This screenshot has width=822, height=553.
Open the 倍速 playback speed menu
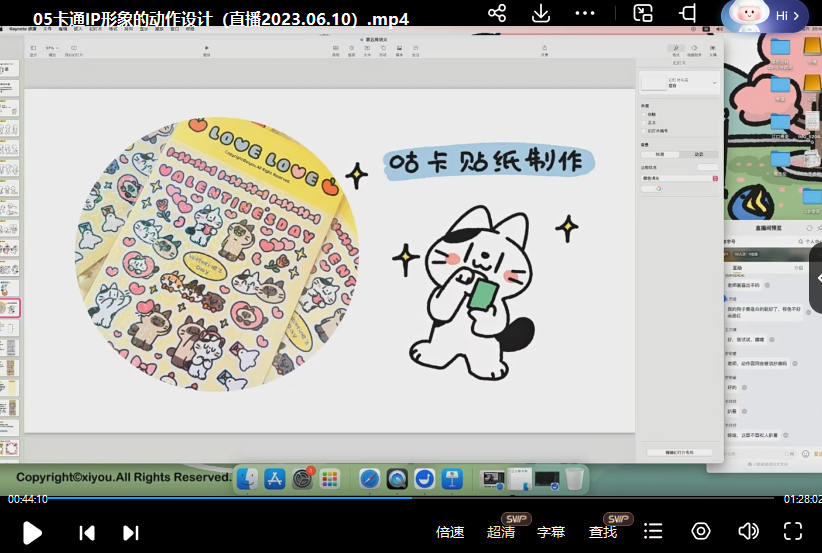pyautogui.click(x=450, y=532)
